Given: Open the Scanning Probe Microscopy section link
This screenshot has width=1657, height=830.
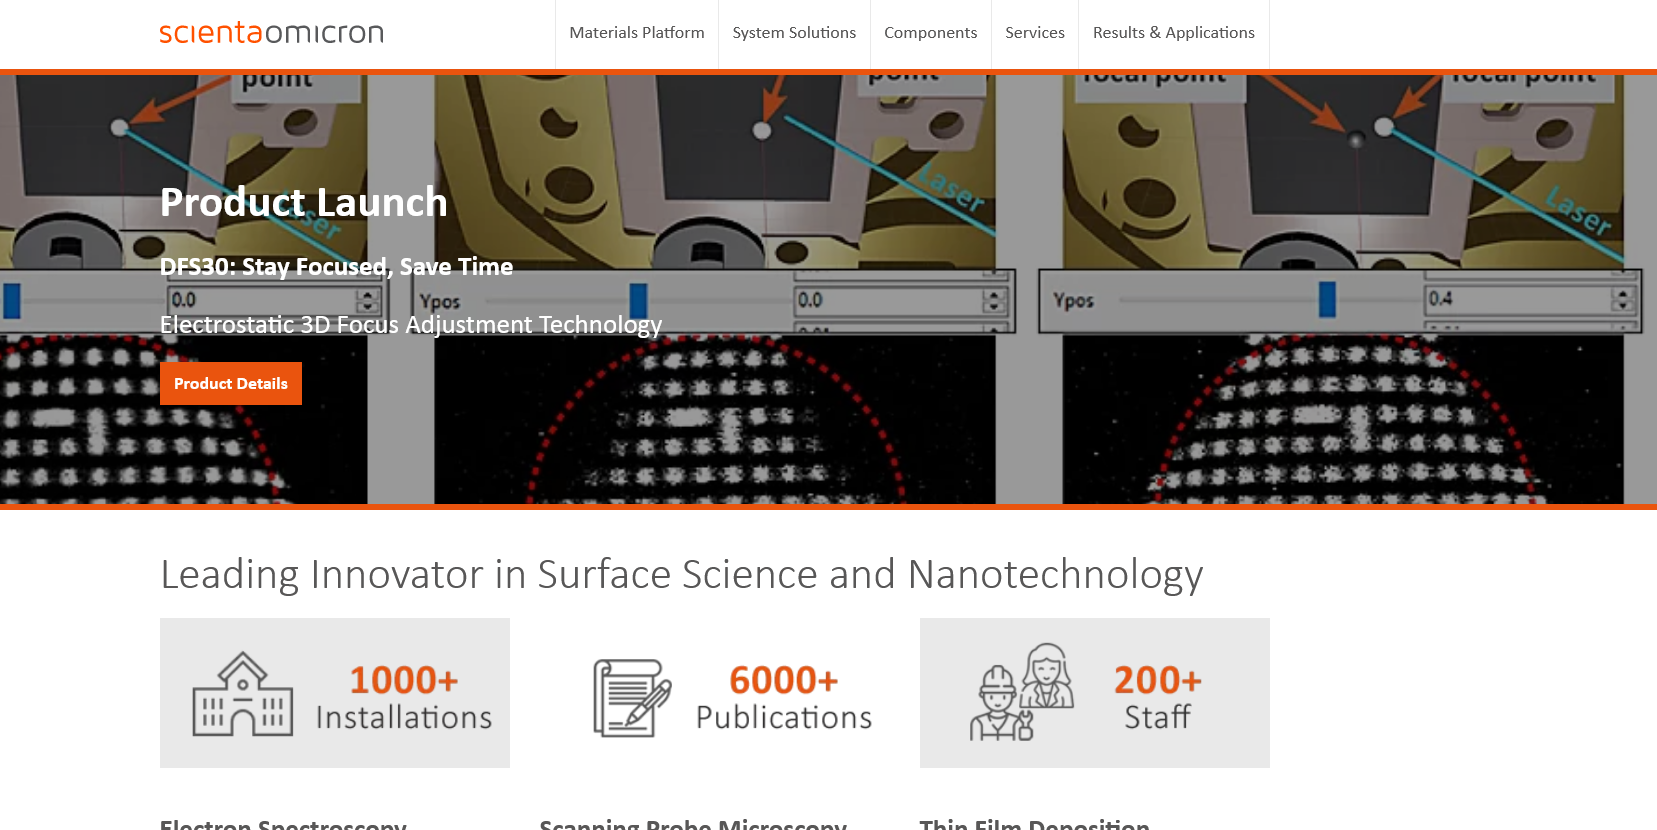Looking at the screenshot, I should (x=693, y=823).
